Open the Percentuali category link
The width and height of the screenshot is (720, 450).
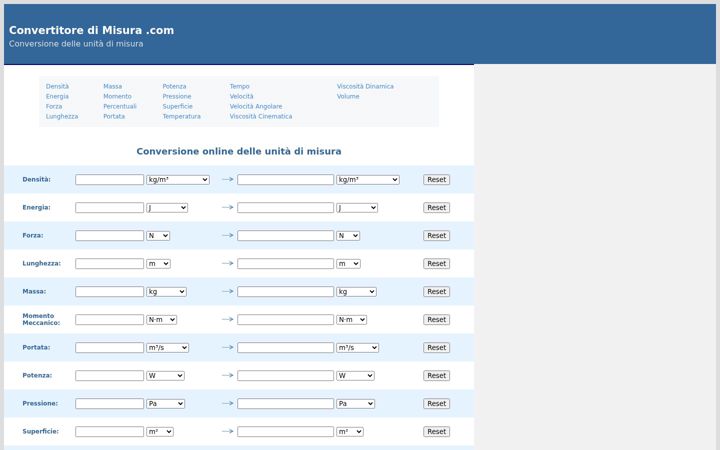pyautogui.click(x=120, y=107)
